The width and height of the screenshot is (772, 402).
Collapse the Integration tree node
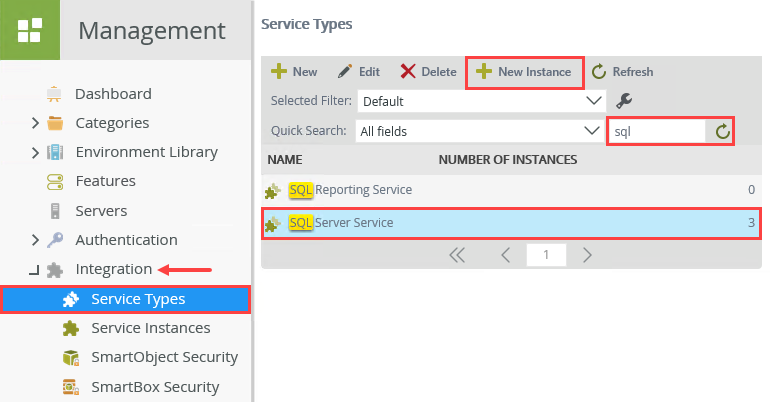[34, 270]
